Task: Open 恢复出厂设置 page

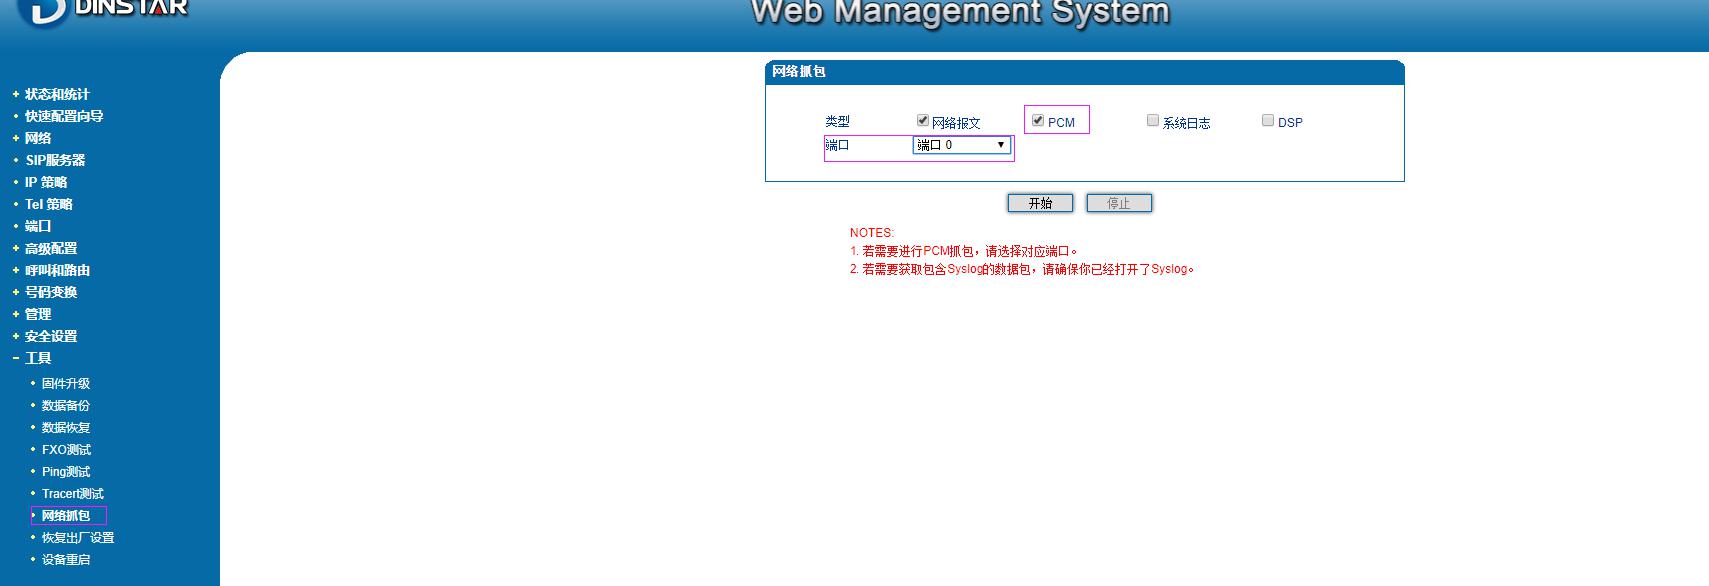Action: coord(78,538)
